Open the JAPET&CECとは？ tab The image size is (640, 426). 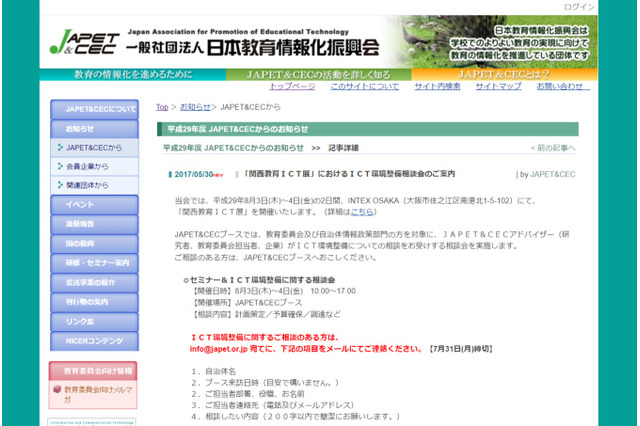[504, 74]
